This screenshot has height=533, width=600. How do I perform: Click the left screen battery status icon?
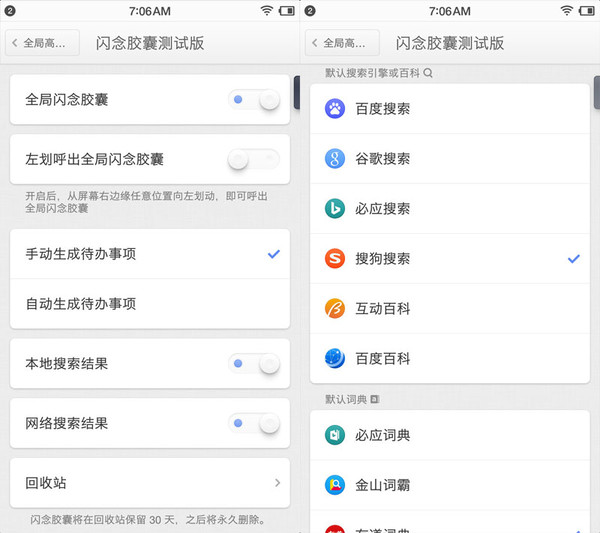(x=287, y=11)
